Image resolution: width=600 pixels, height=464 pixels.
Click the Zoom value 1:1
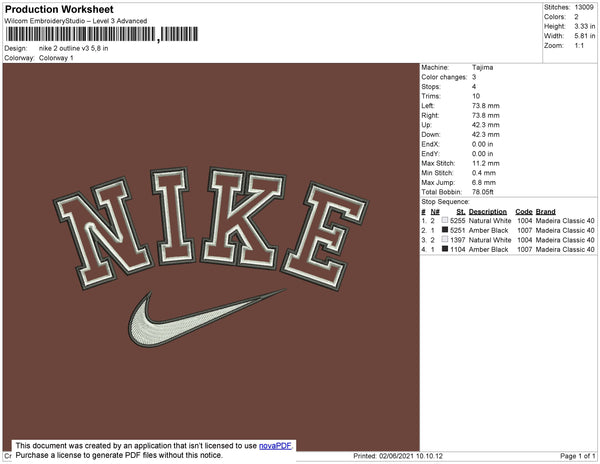pos(579,46)
